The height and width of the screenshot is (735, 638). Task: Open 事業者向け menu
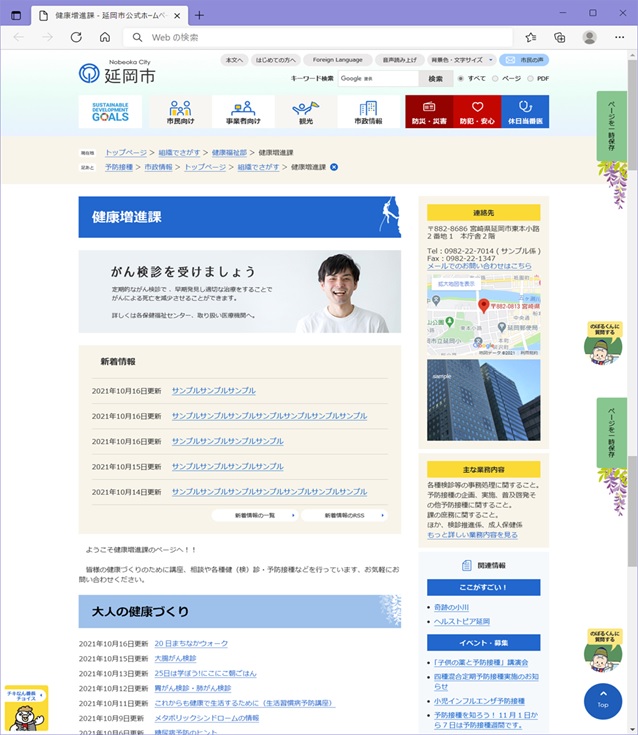tap(243, 112)
